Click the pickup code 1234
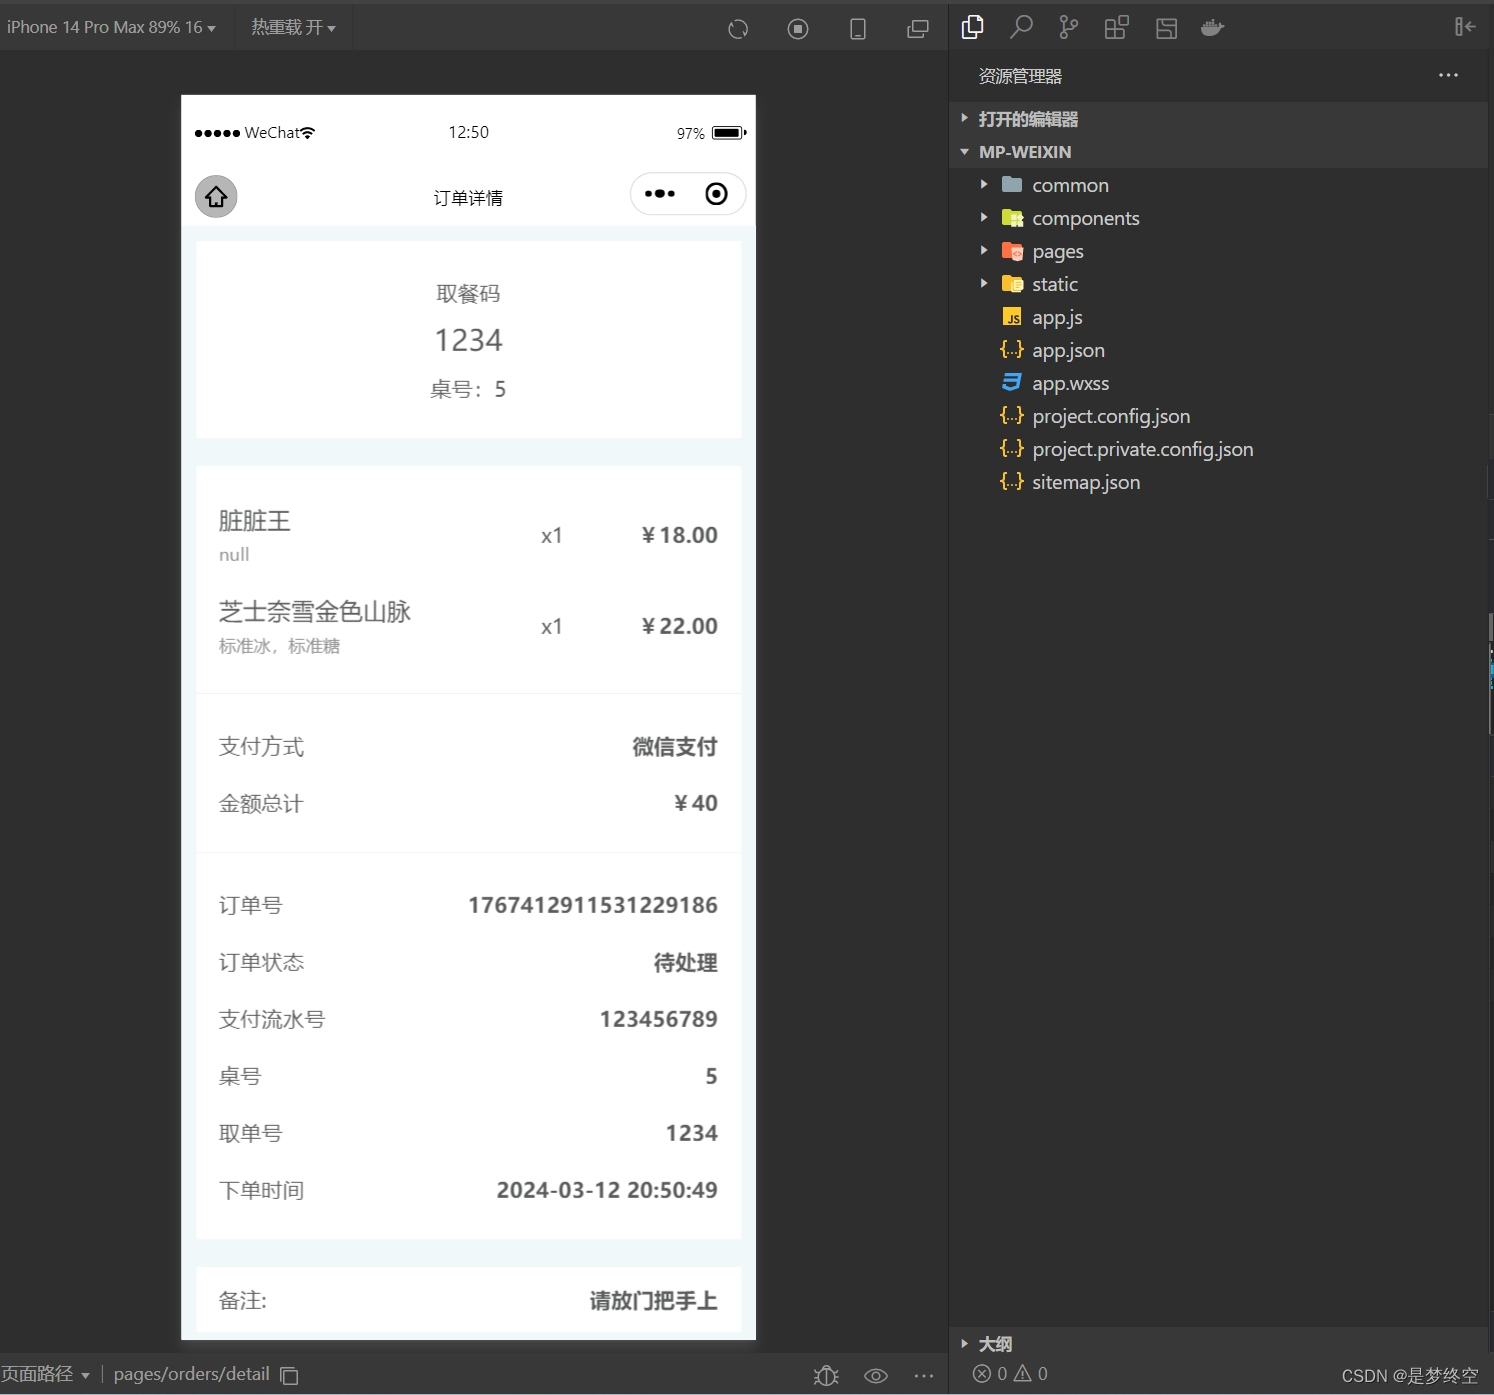Viewport: 1494px width, 1395px height. 469,340
